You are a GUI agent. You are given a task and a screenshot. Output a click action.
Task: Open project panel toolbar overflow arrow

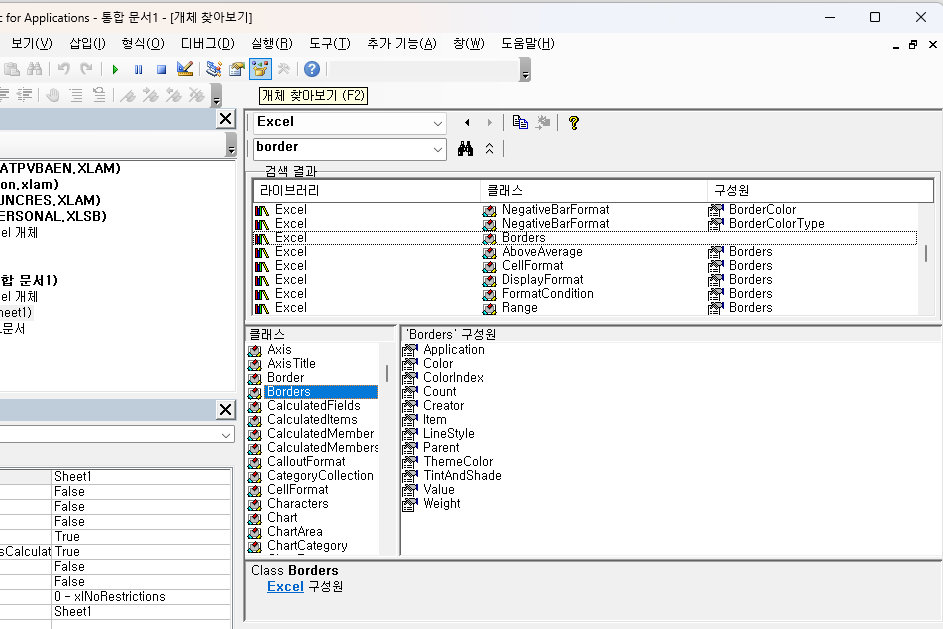pyautogui.click(x=231, y=145)
